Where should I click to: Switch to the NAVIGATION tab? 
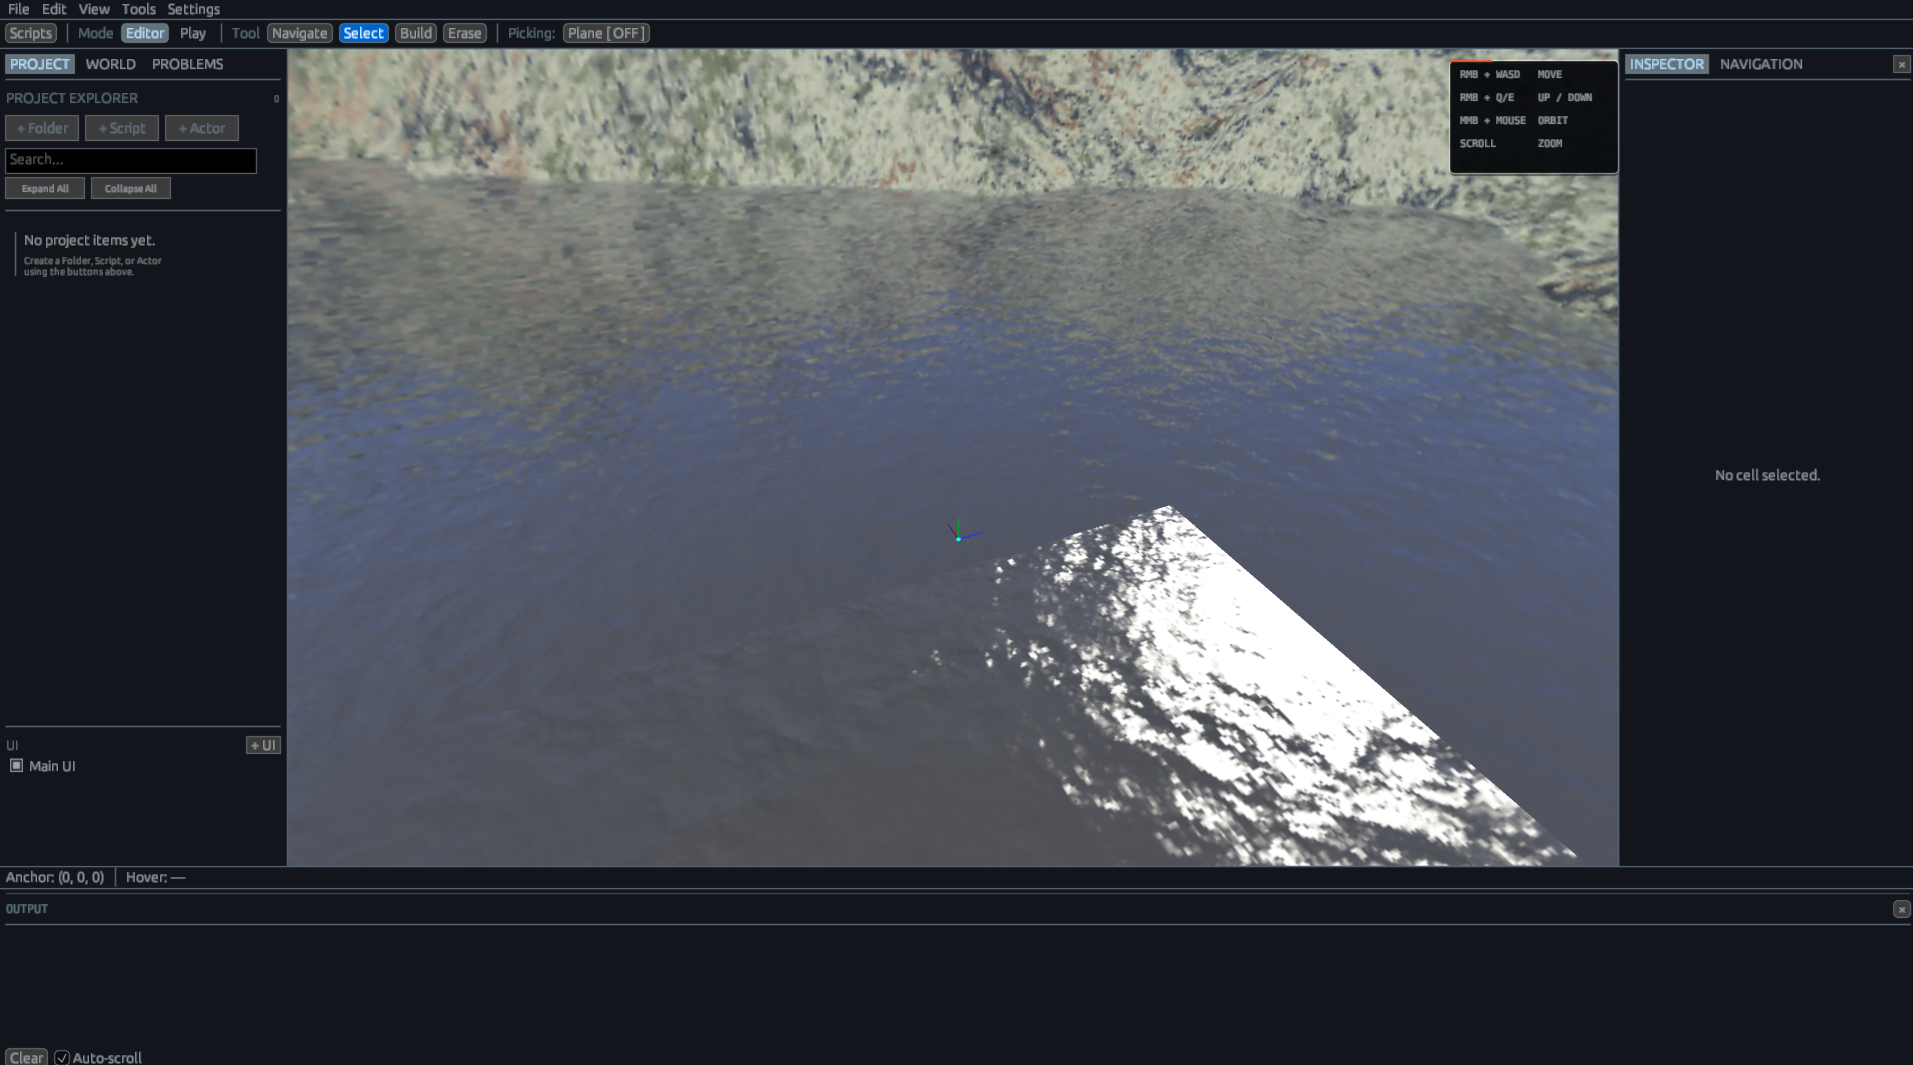click(x=1761, y=64)
